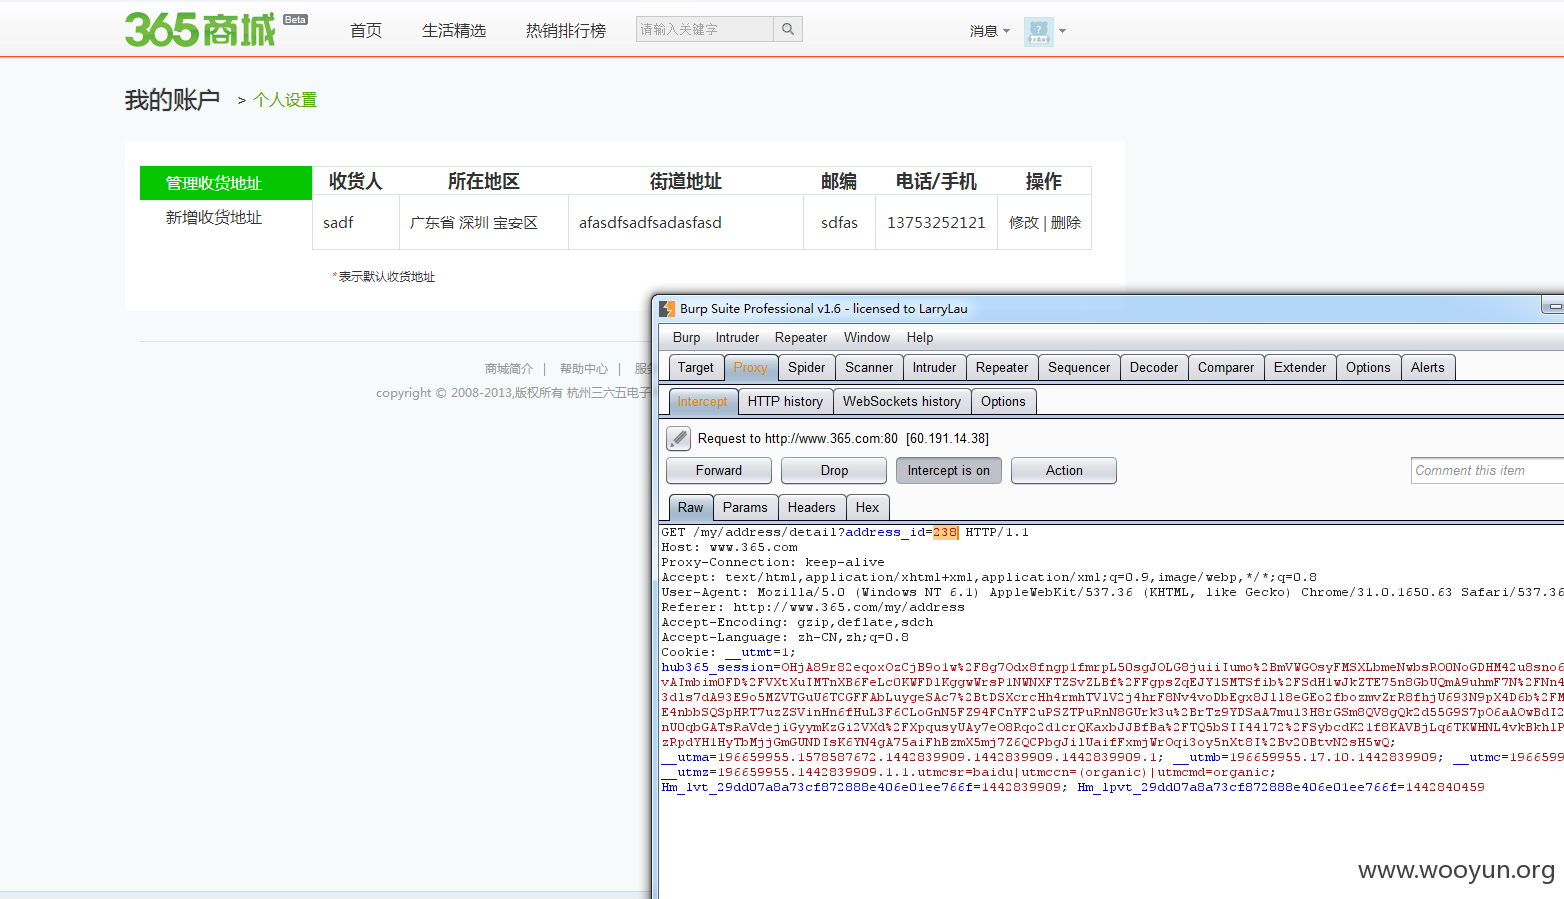The image size is (1564, 899).
Task: Toggle the Intercept is on button
Action: pyautogui.click(x=949, y=471)
